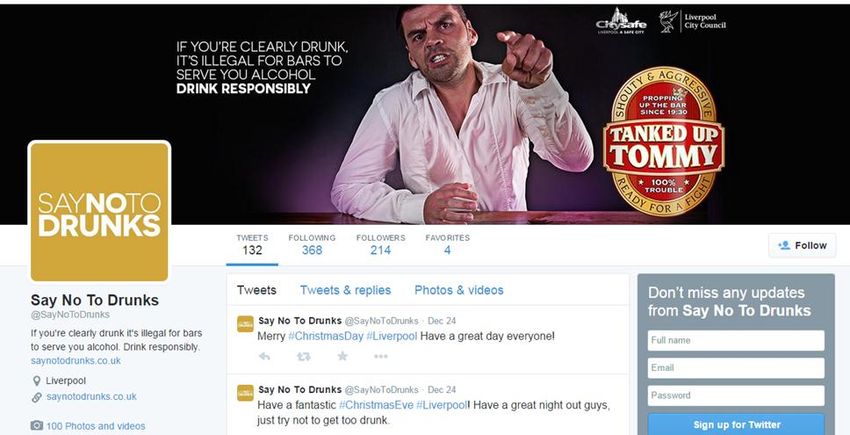Click the Full name input field
850x435 pixels.
coord(736,341)
